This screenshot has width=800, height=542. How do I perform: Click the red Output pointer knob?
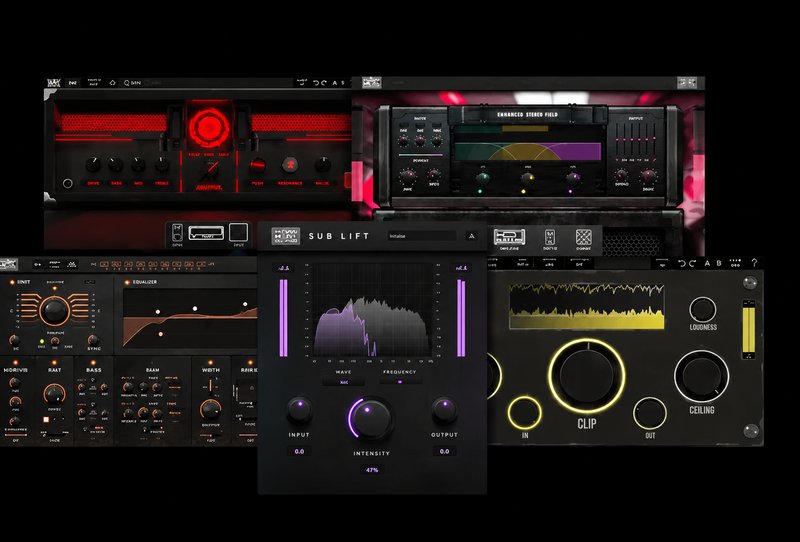point(210,169)
